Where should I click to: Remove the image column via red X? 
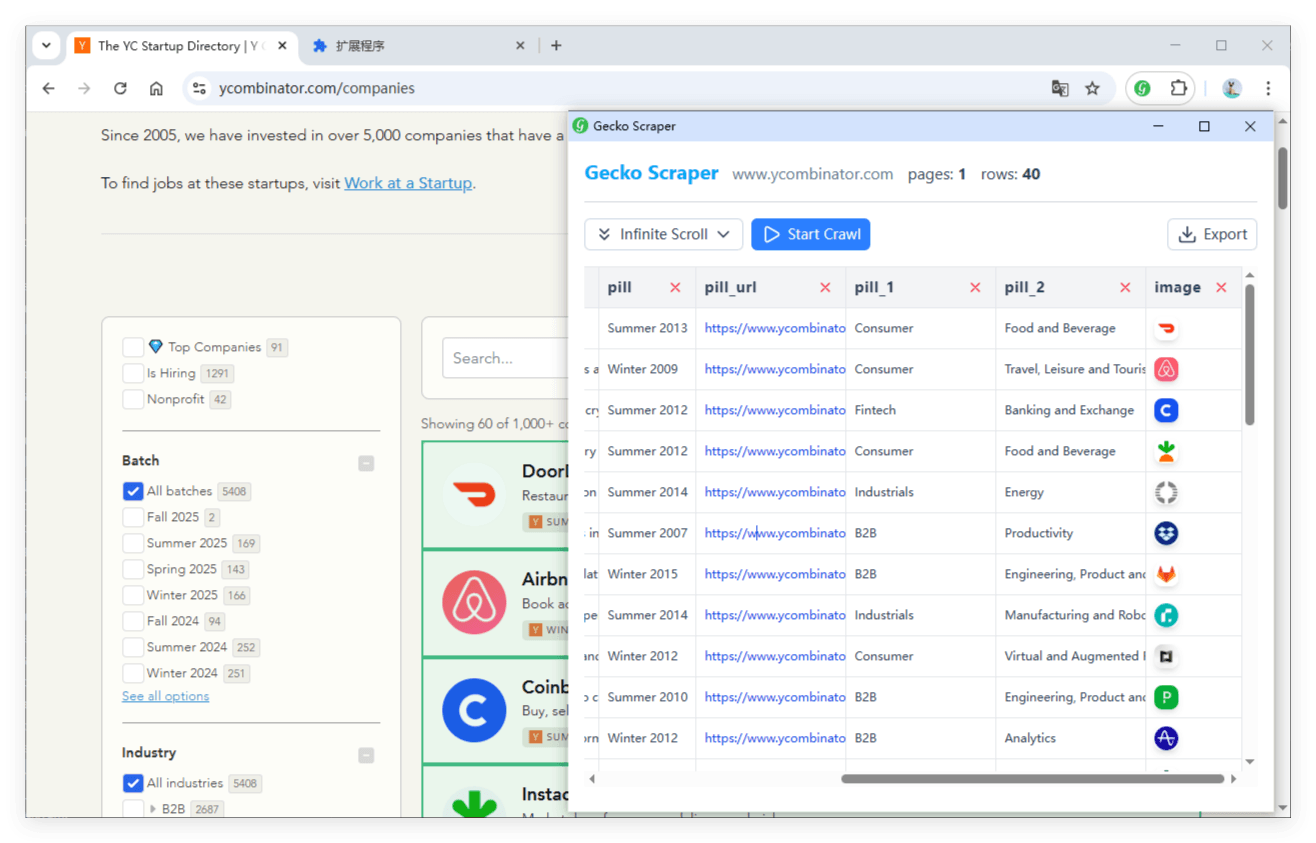[1221, 288]
